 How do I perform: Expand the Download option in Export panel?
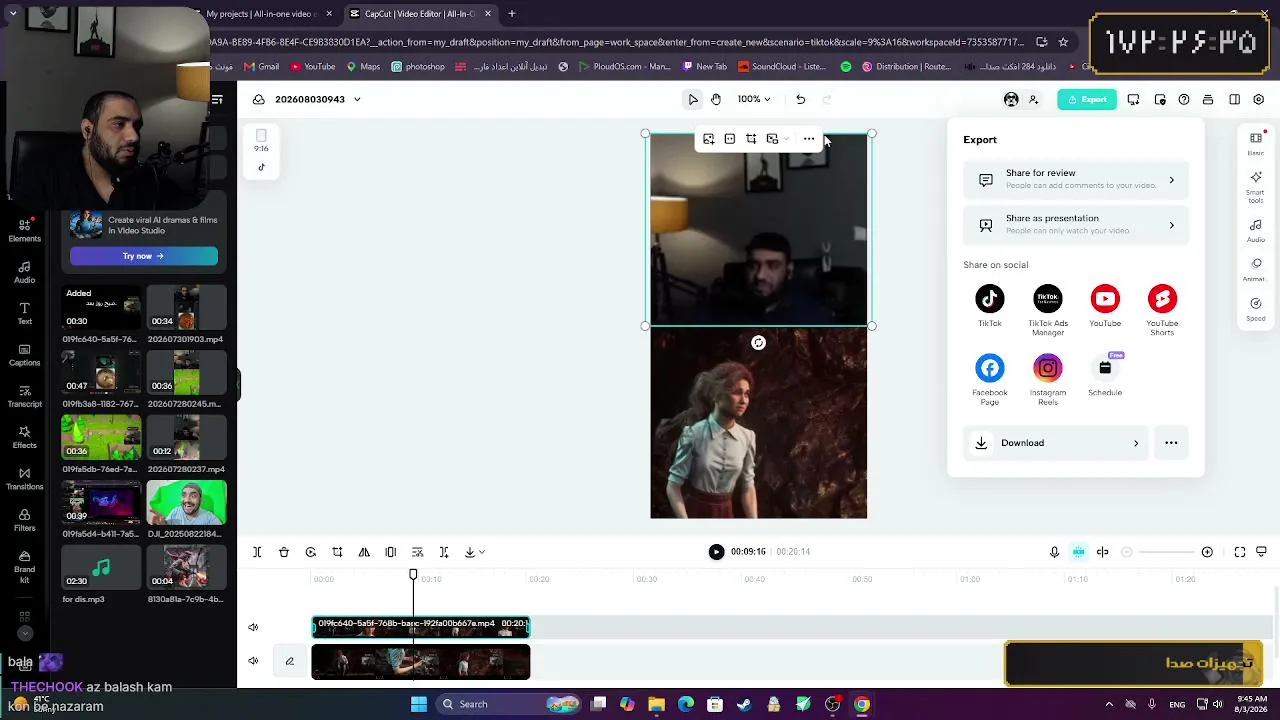click(x=1055, y=443)
